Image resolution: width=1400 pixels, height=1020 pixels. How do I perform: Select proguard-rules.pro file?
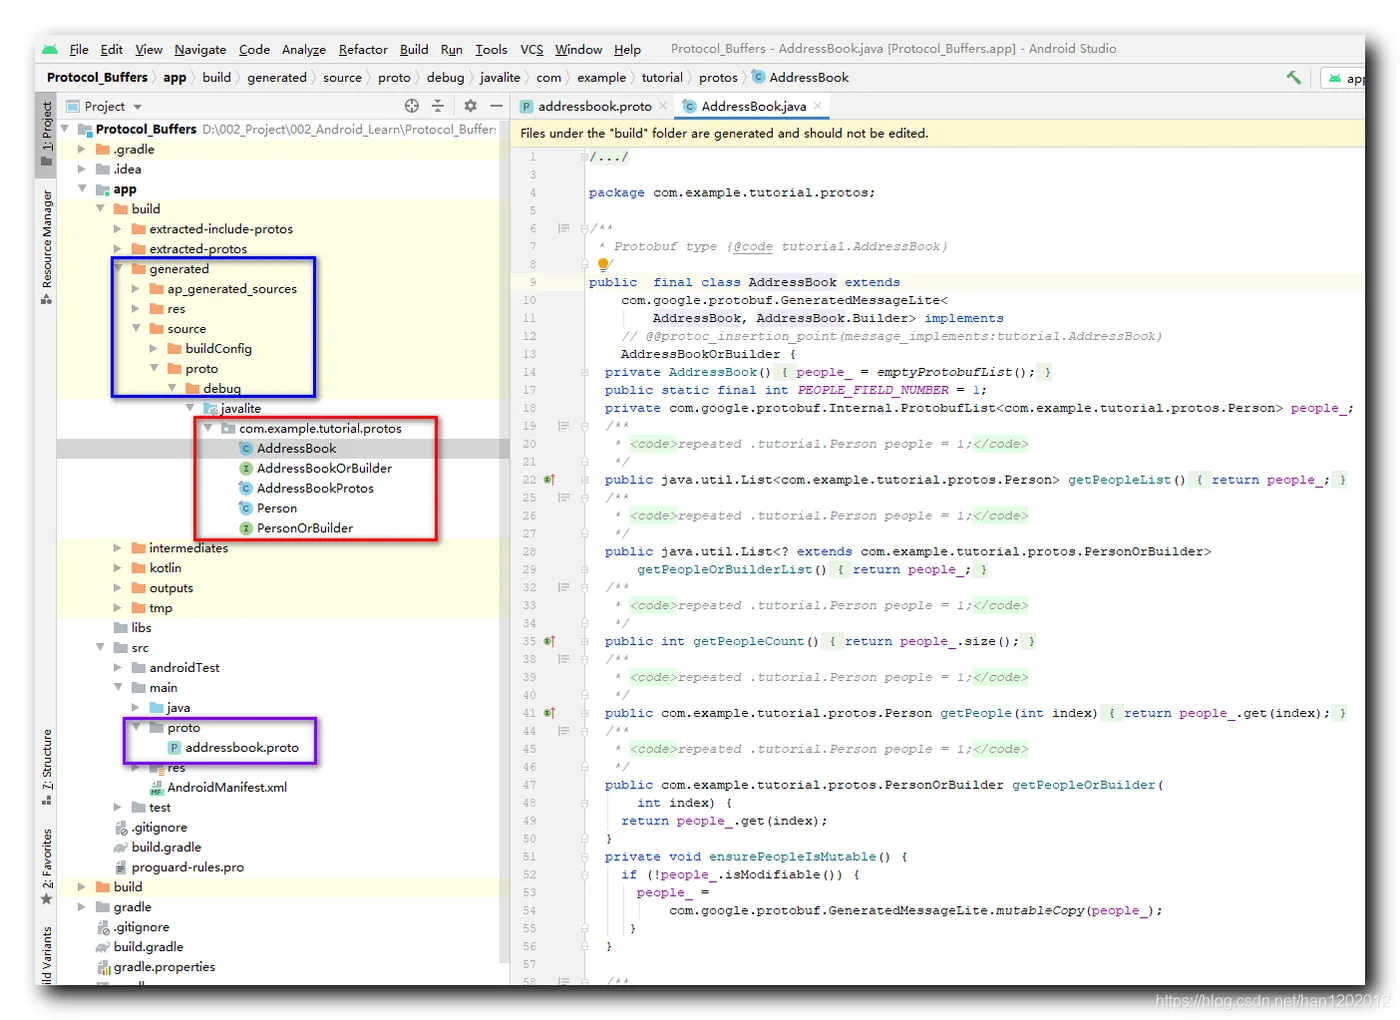tap(188, 868)
